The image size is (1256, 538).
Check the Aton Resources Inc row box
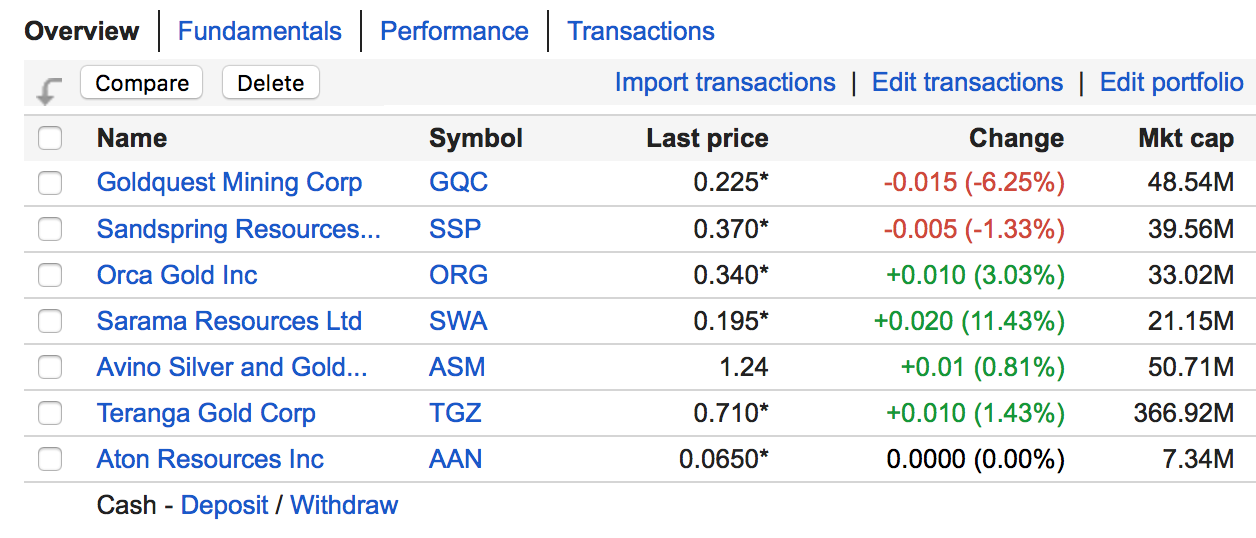(x=50, y=459)
